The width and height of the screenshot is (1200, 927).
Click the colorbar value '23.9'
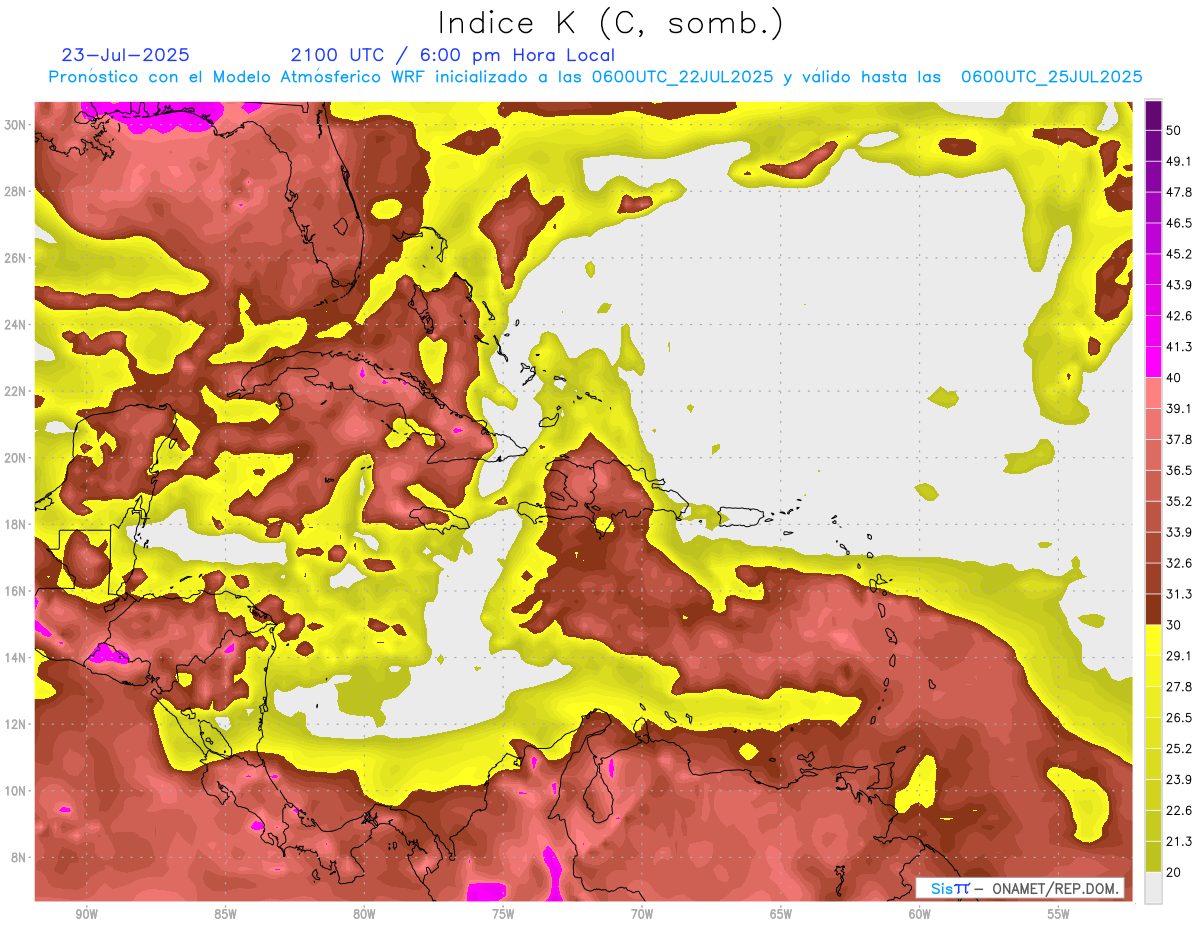pos(1179,780)
